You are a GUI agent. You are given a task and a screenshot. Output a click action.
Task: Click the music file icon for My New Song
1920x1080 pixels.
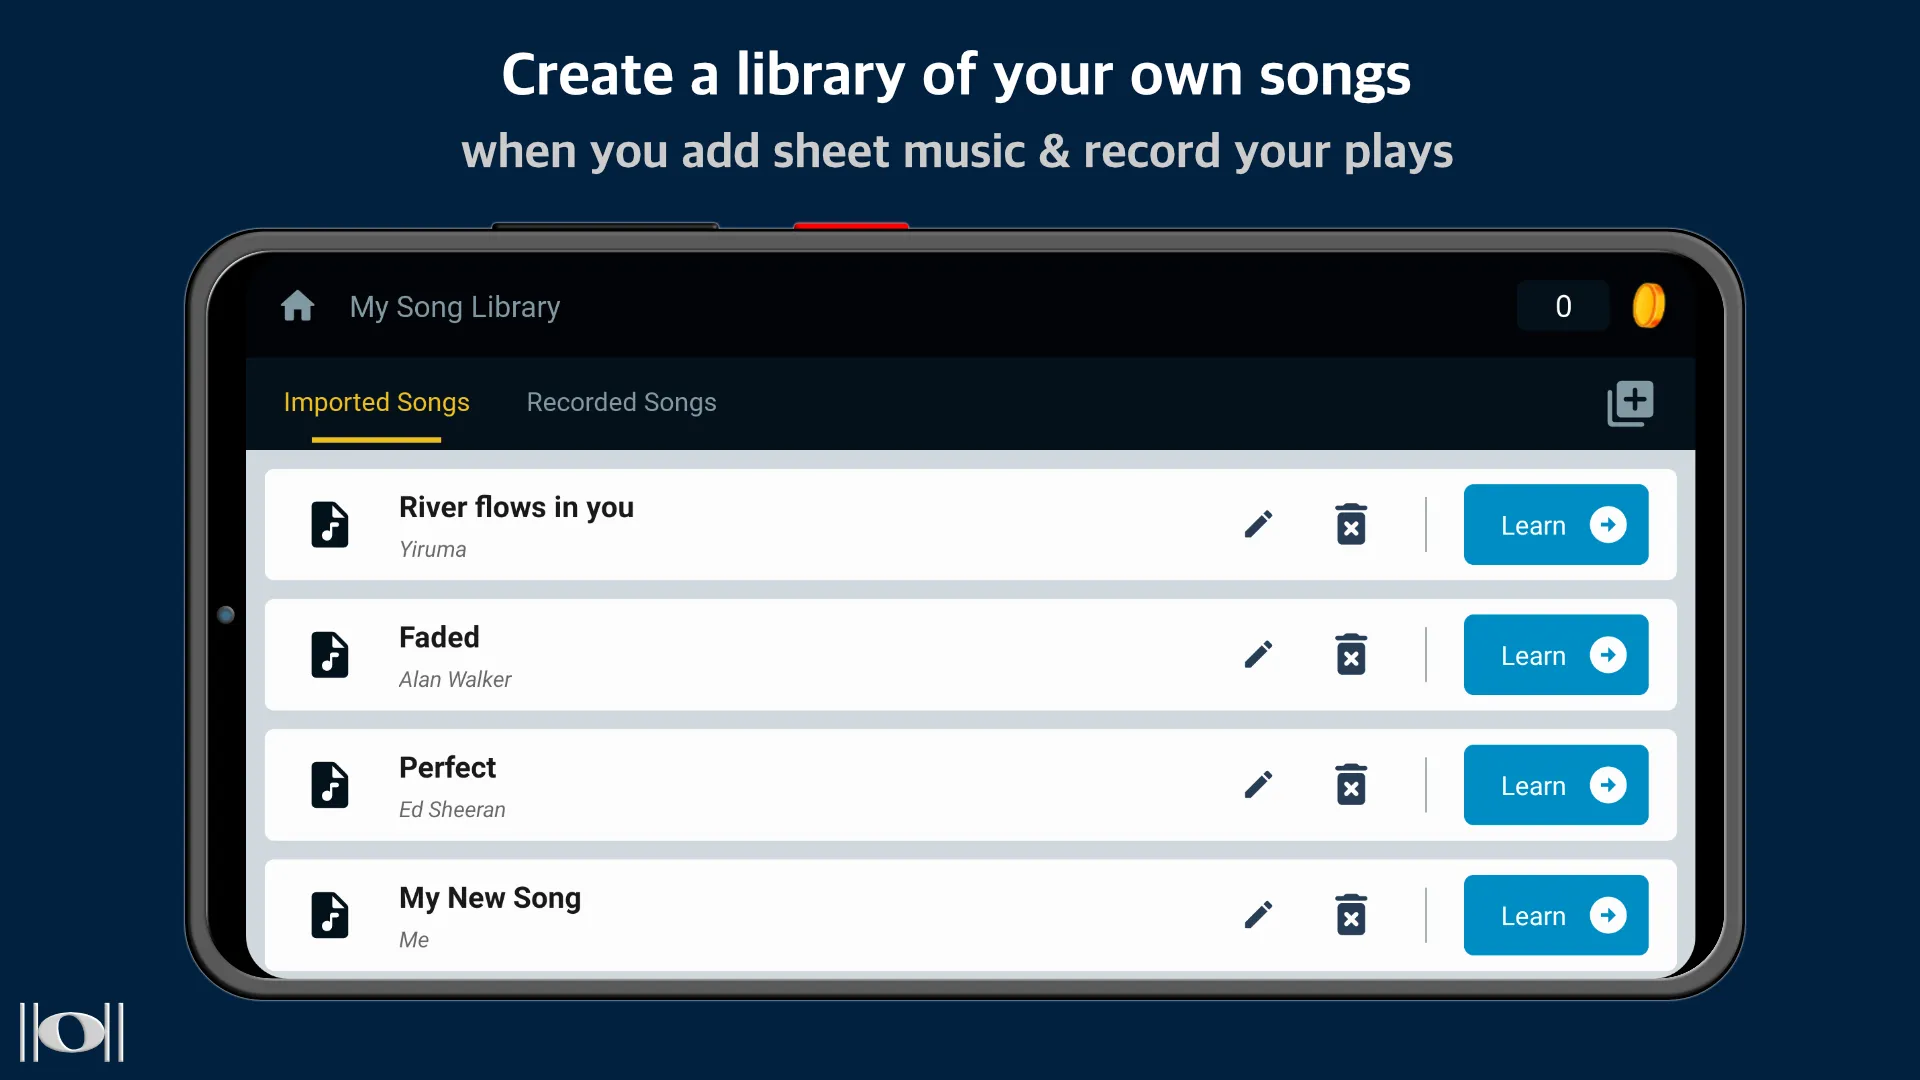click(330, 915)
